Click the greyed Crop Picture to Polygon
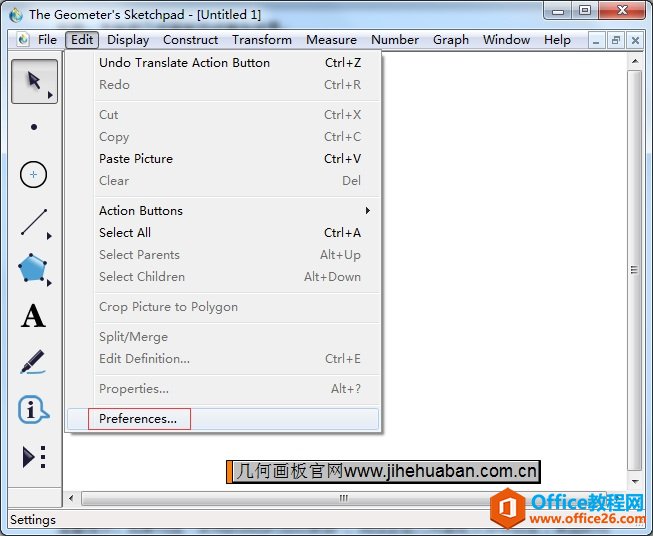This screenshot has width=653, height=536. tap(223, 307)
